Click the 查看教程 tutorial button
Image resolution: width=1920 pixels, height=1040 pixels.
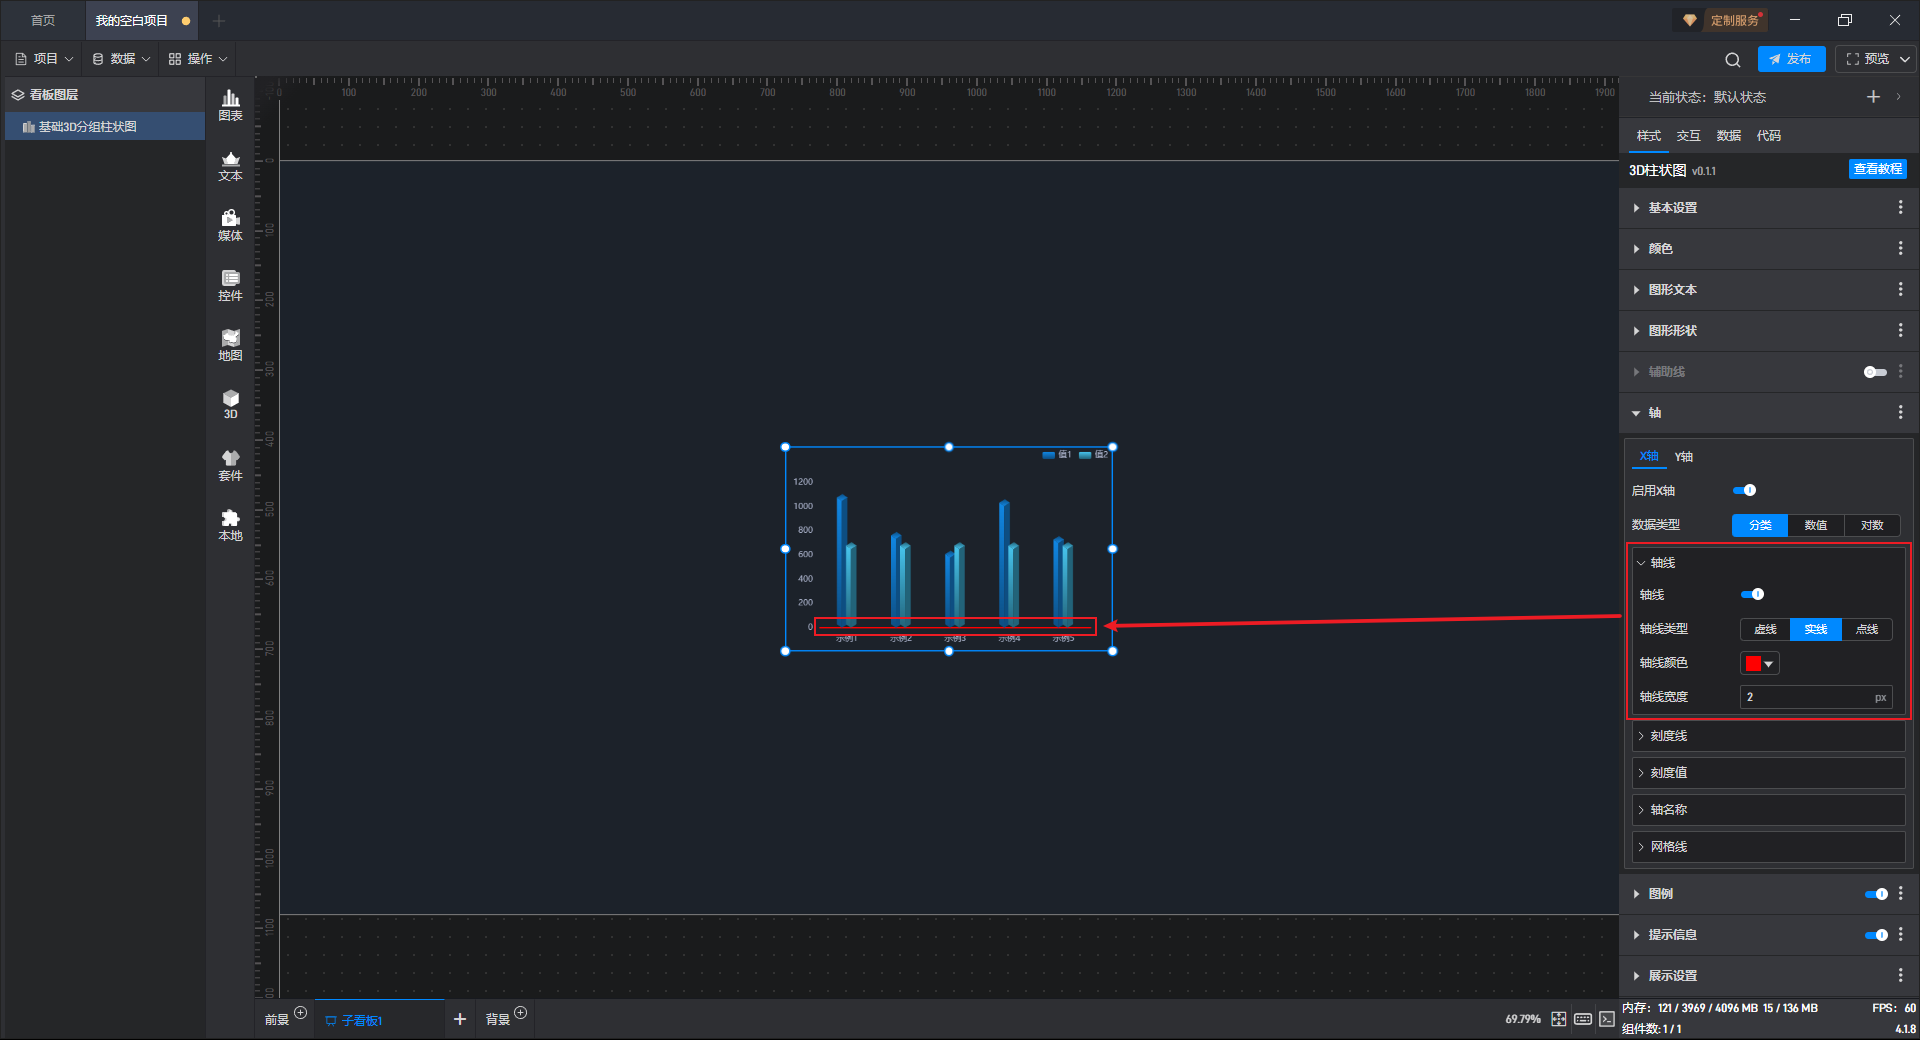pos(1878,170)
